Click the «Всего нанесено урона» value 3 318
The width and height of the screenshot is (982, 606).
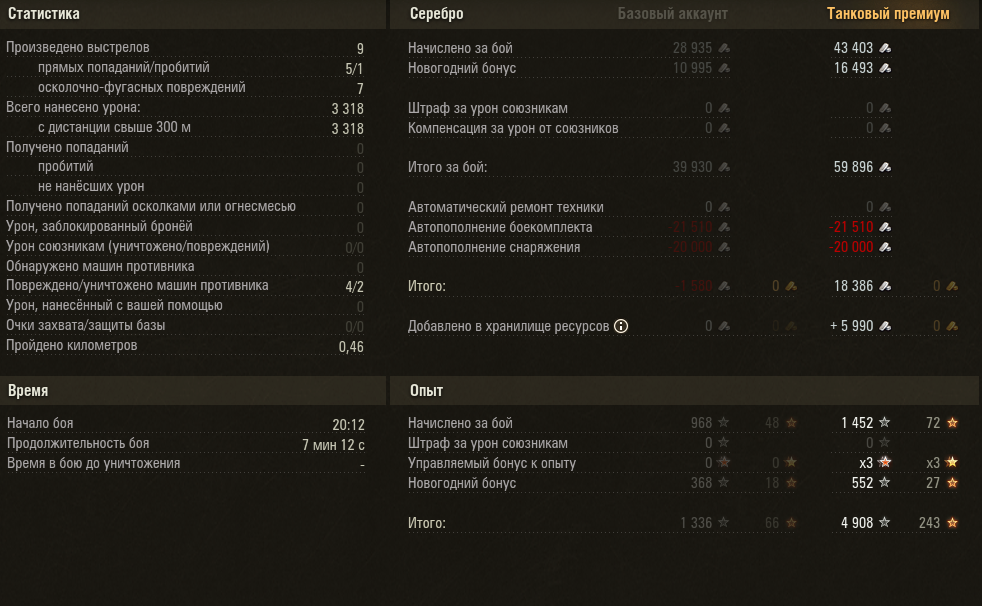(x=347, y=108)
